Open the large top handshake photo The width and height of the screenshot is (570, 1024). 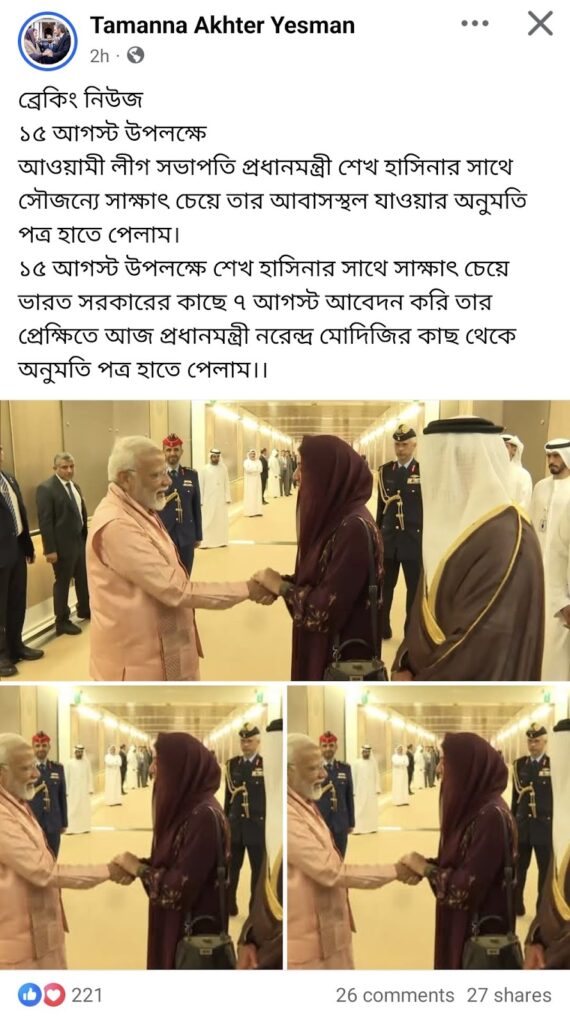coord(285,540)
